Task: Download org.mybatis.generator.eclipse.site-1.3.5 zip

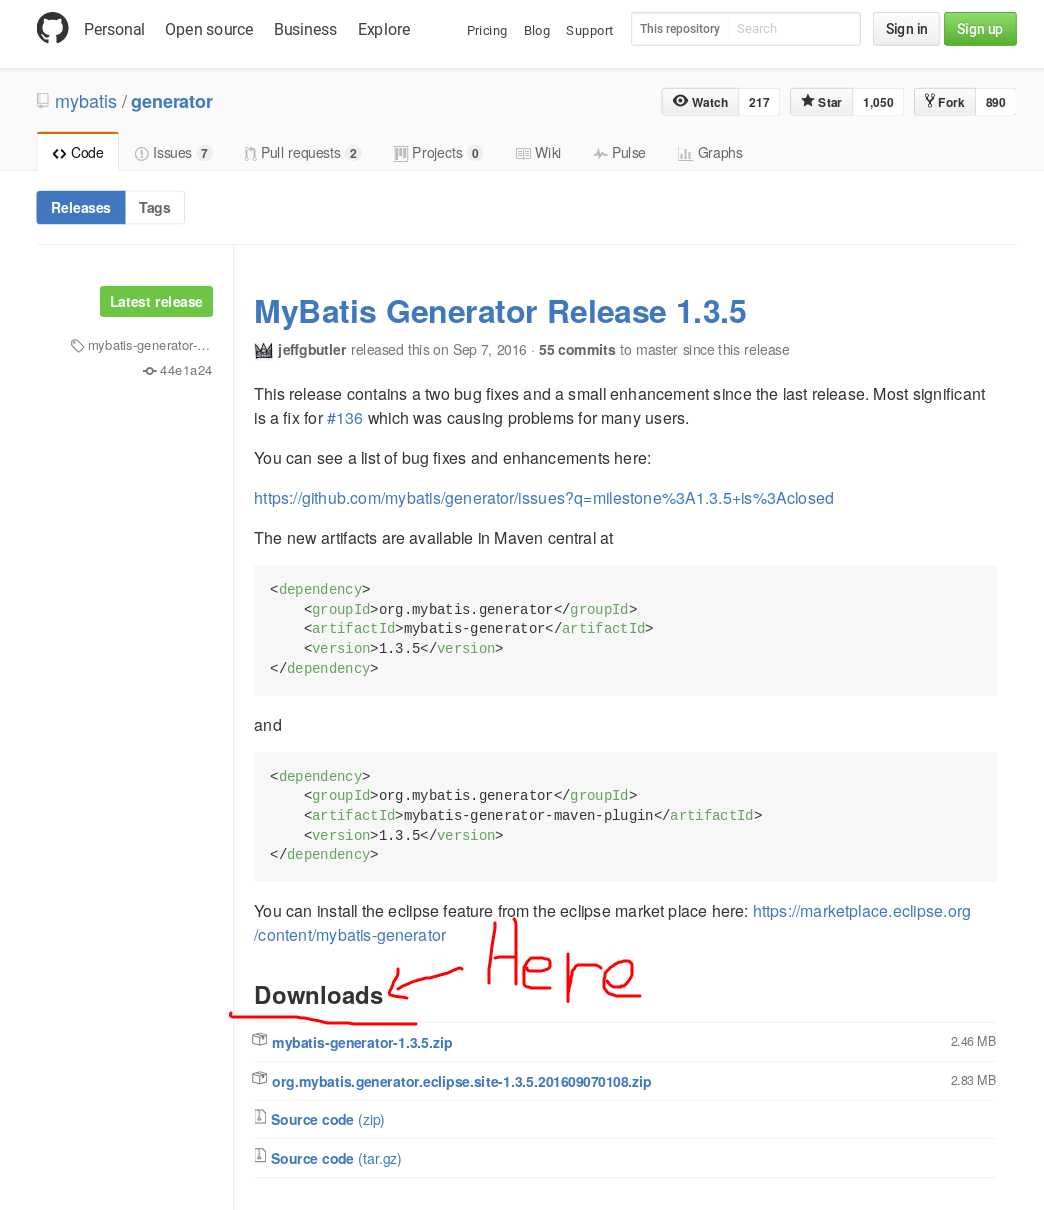Action: tap(461, 1082)
